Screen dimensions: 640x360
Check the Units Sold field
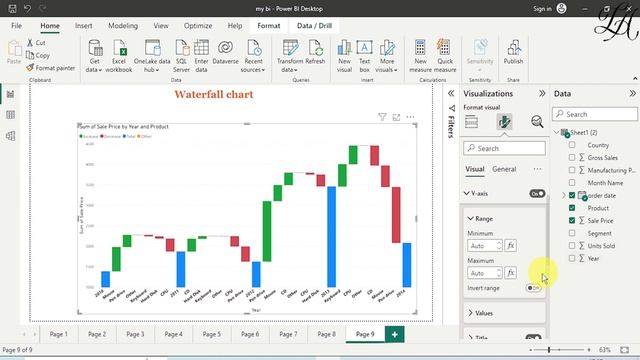pyautogui.click(x=572, y=246)
